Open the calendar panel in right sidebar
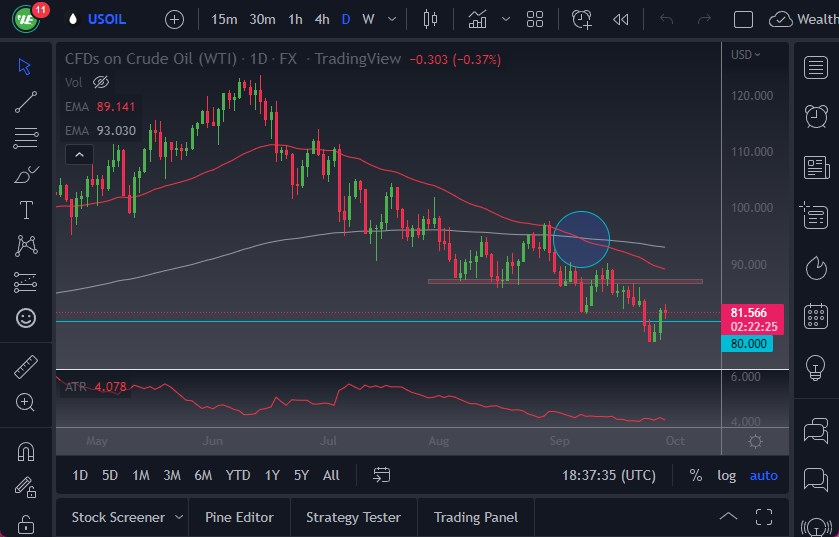The height and width of the screenshot is (537, 839). coord(815,317)
